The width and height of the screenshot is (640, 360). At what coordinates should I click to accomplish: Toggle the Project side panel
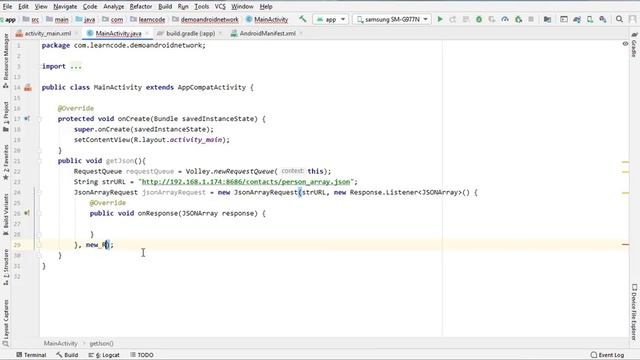[x=6, y=117]
